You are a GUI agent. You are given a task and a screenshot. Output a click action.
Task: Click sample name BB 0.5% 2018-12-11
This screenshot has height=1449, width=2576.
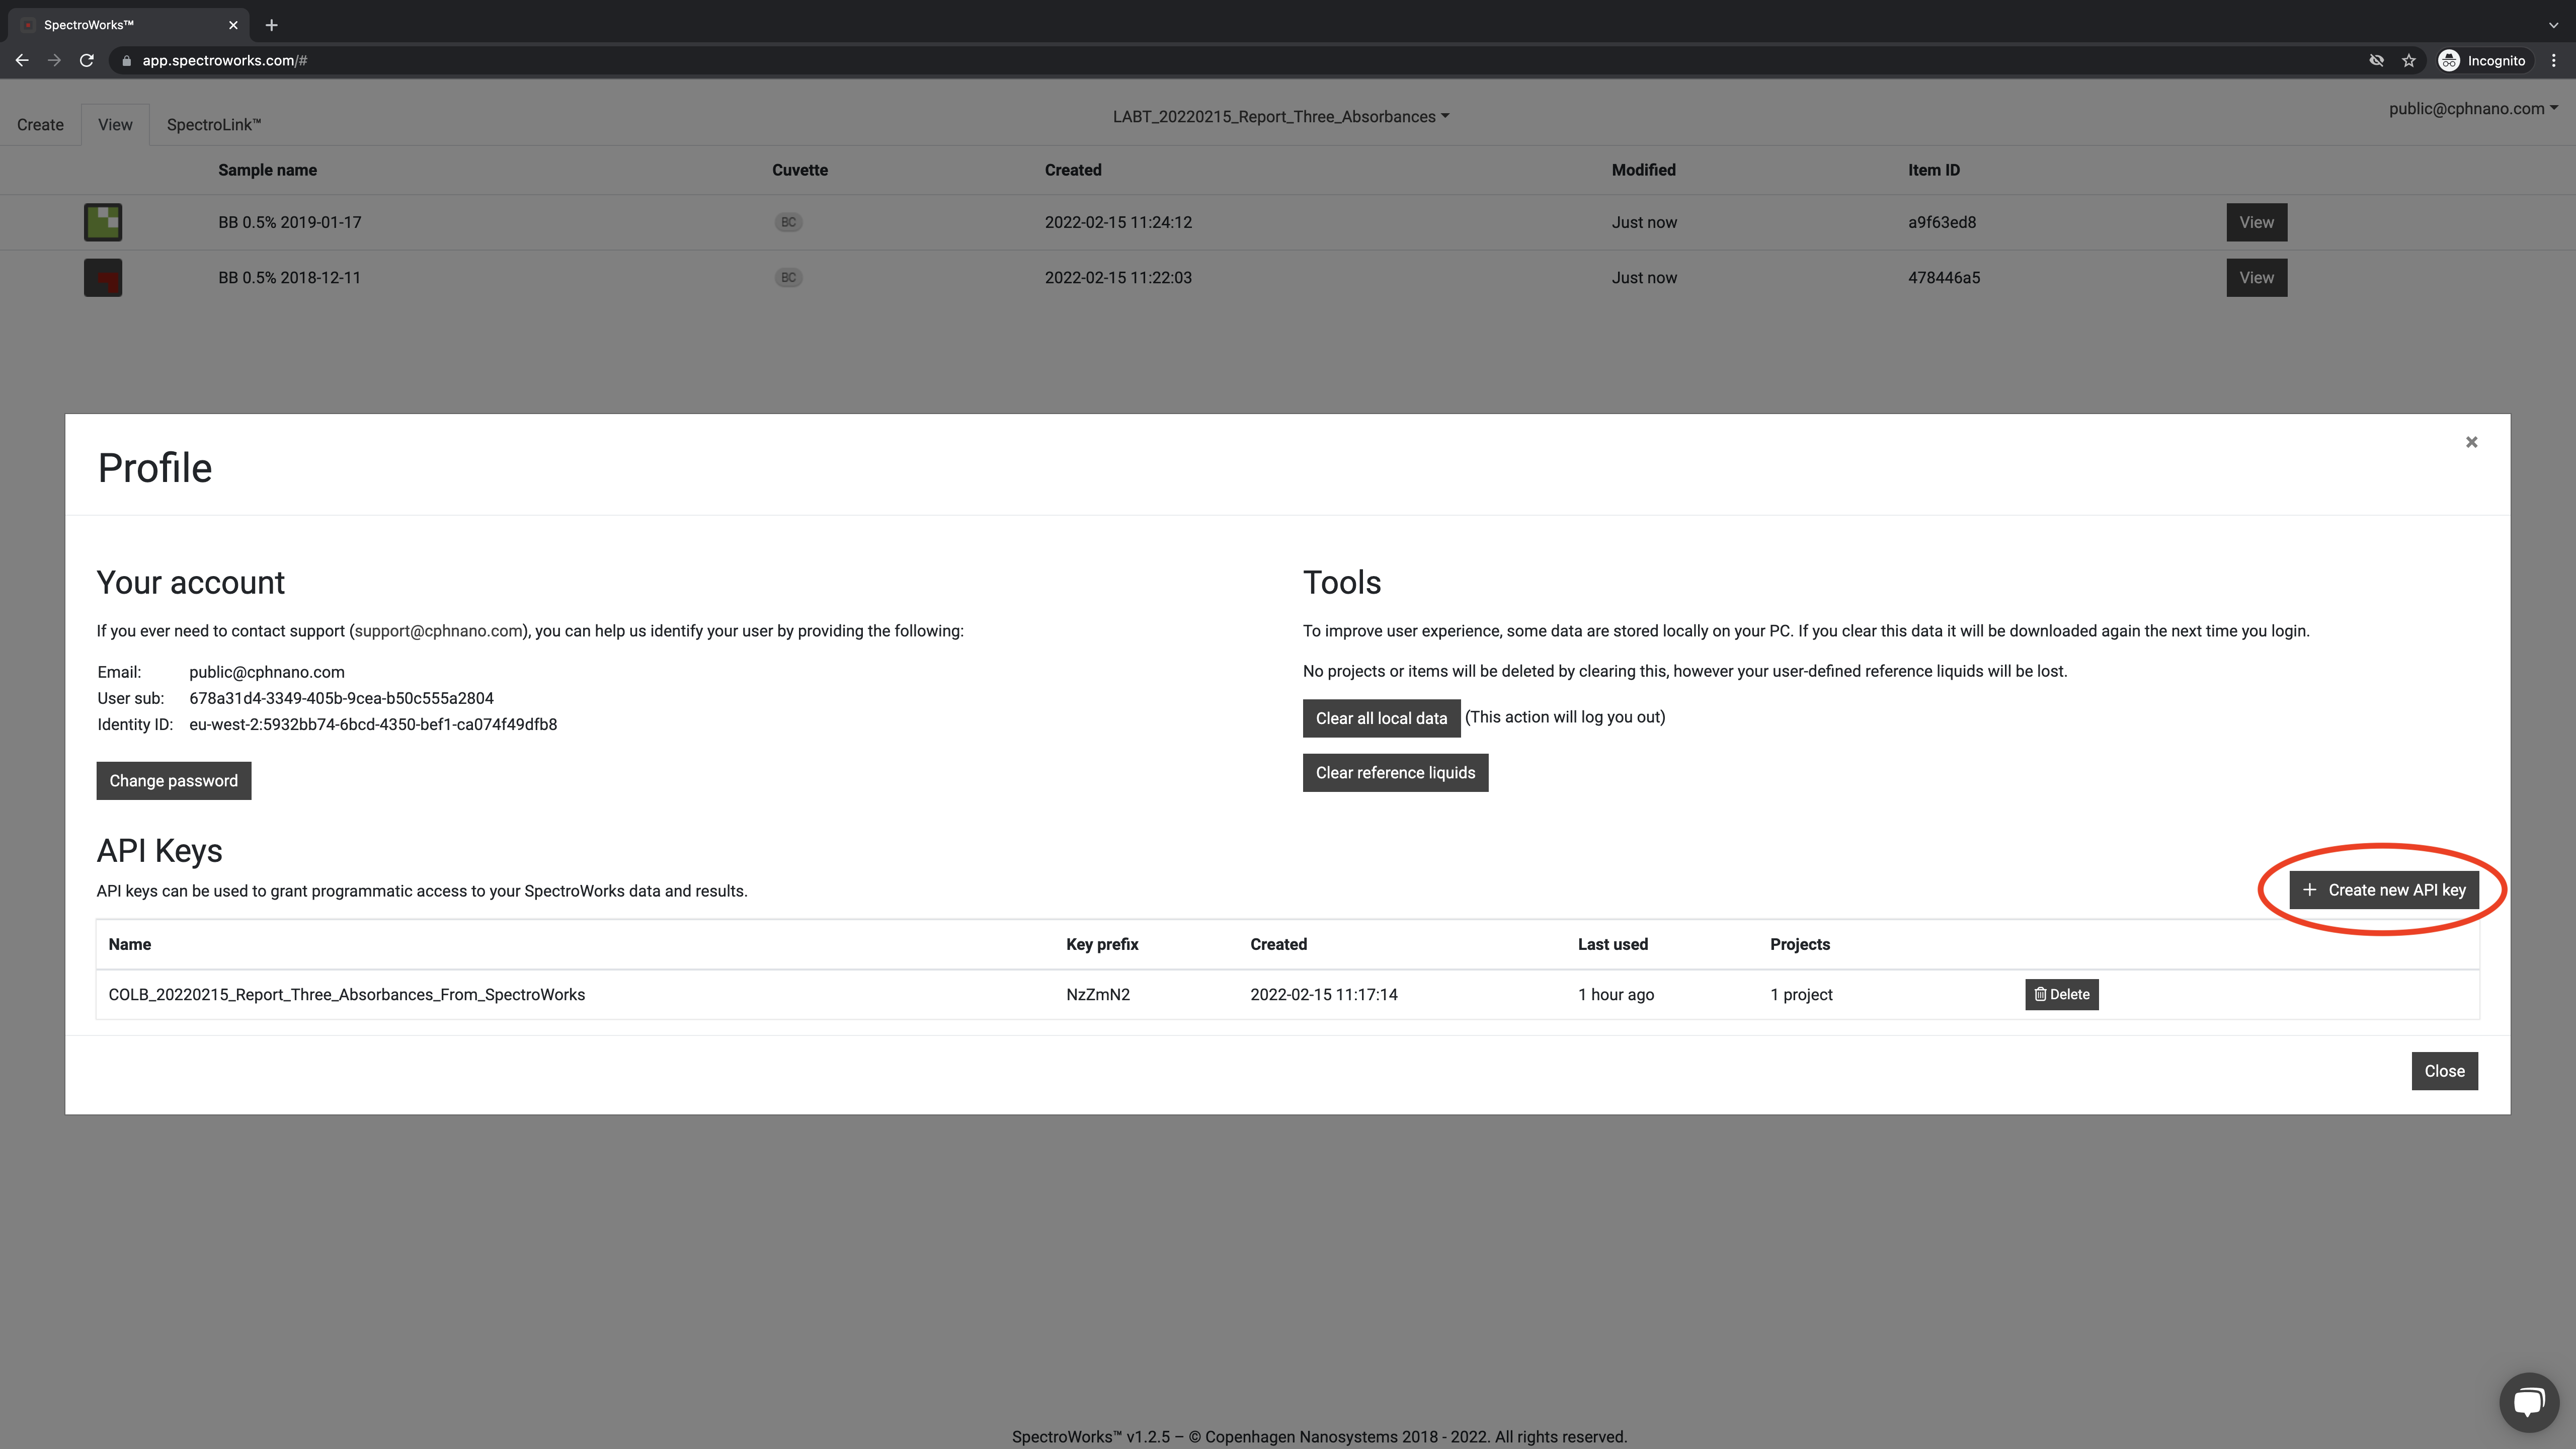pyautogui.click(x=289, y=278)
